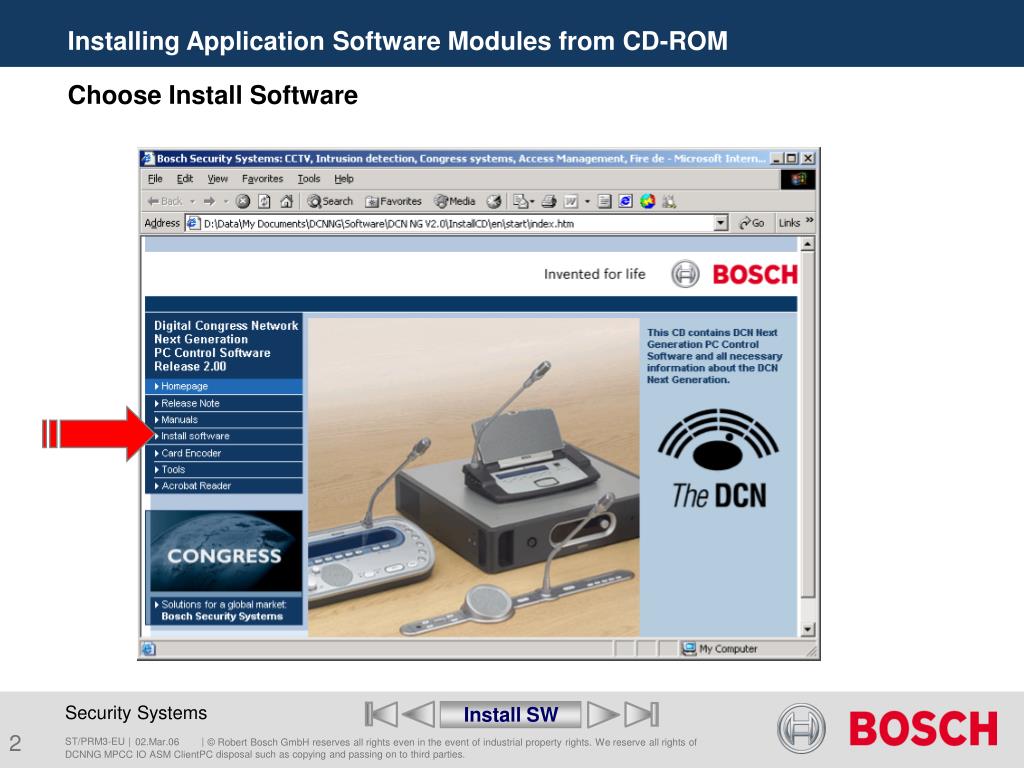Screen dimensions: 1024x768
Task: Go to Home page icon
Action: click(286, 201)
